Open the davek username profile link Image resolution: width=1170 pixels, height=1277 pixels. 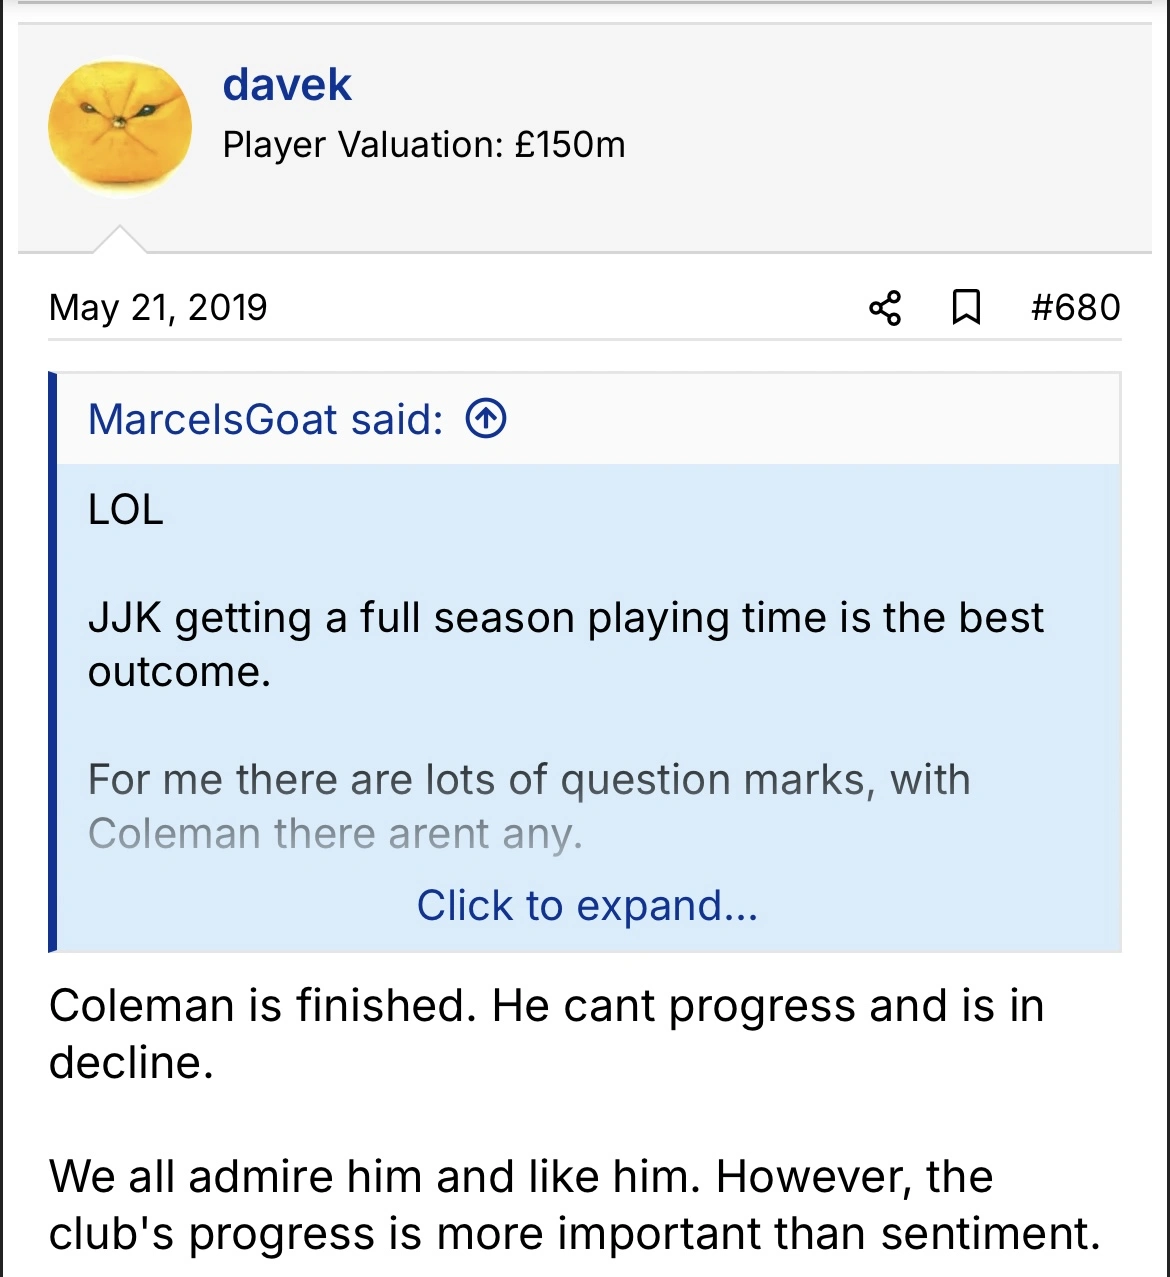point(287,85)
